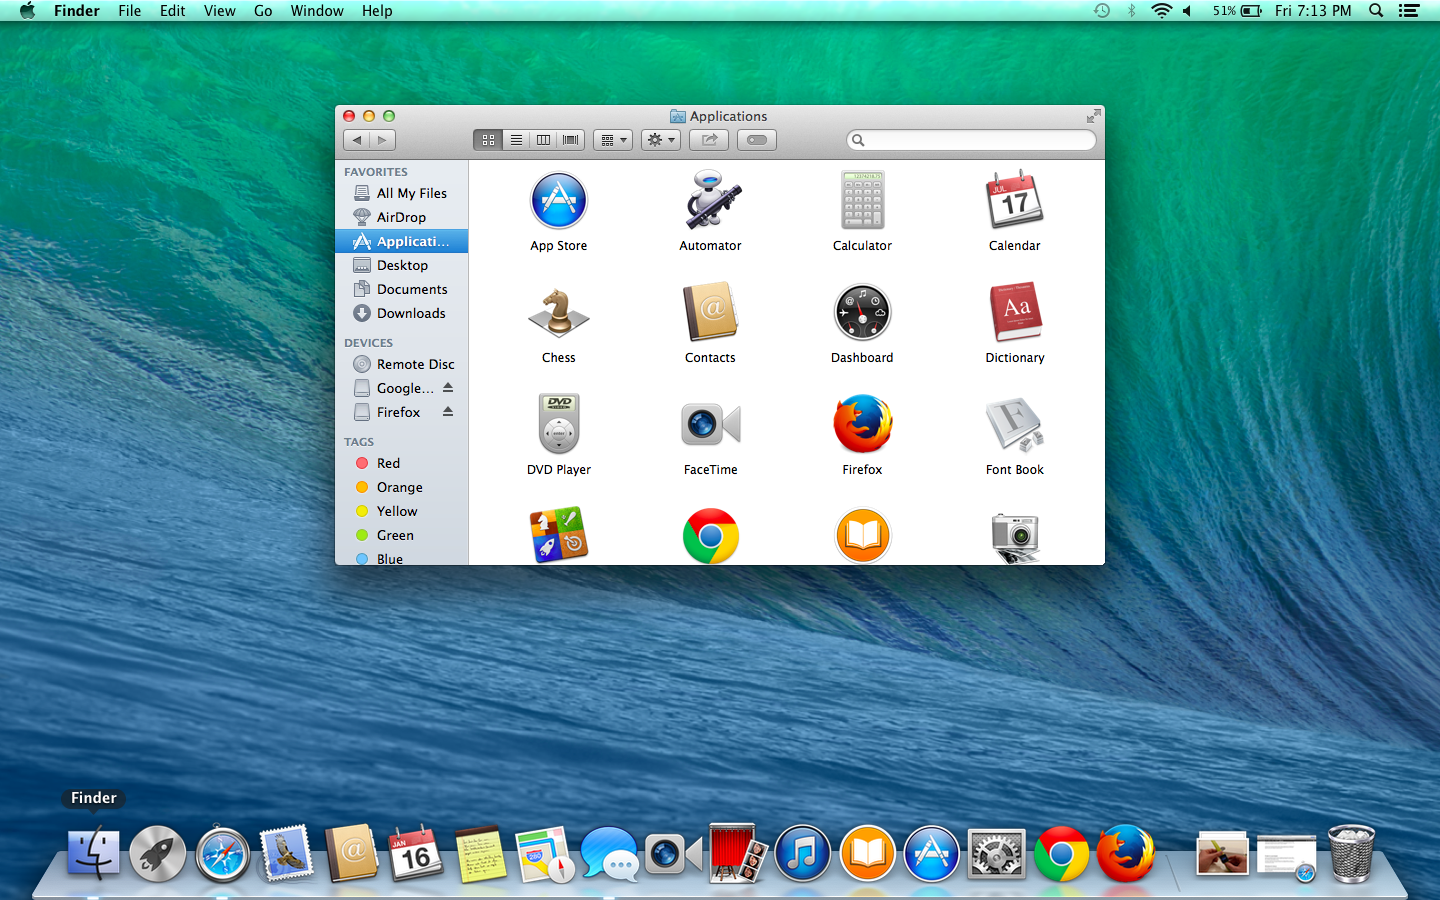Open the File menu
The height and width of the screenshot is (900, 1440).
(130, 11)
